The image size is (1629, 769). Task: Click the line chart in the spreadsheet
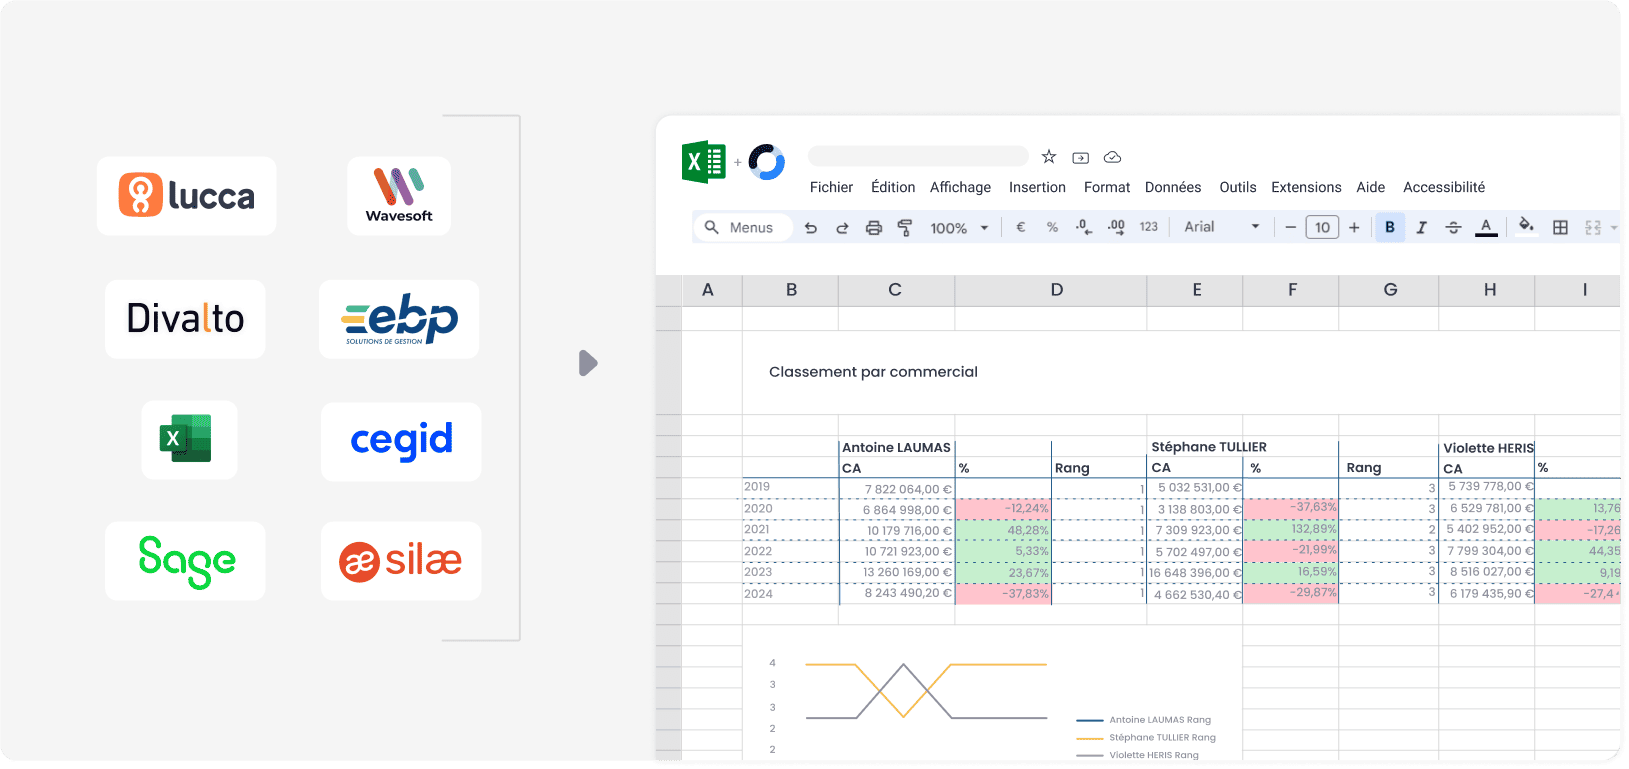[926, 691]
